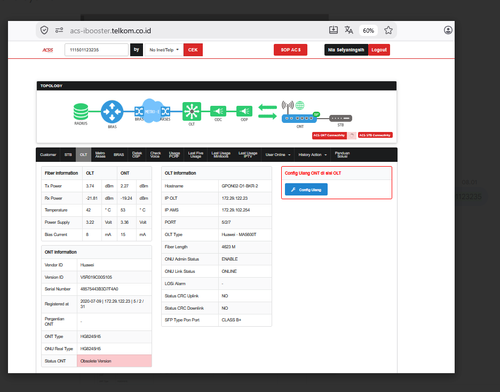Click the ONU Link Status ONLINE value
The image size is (500, 392).
click(229, 271)
